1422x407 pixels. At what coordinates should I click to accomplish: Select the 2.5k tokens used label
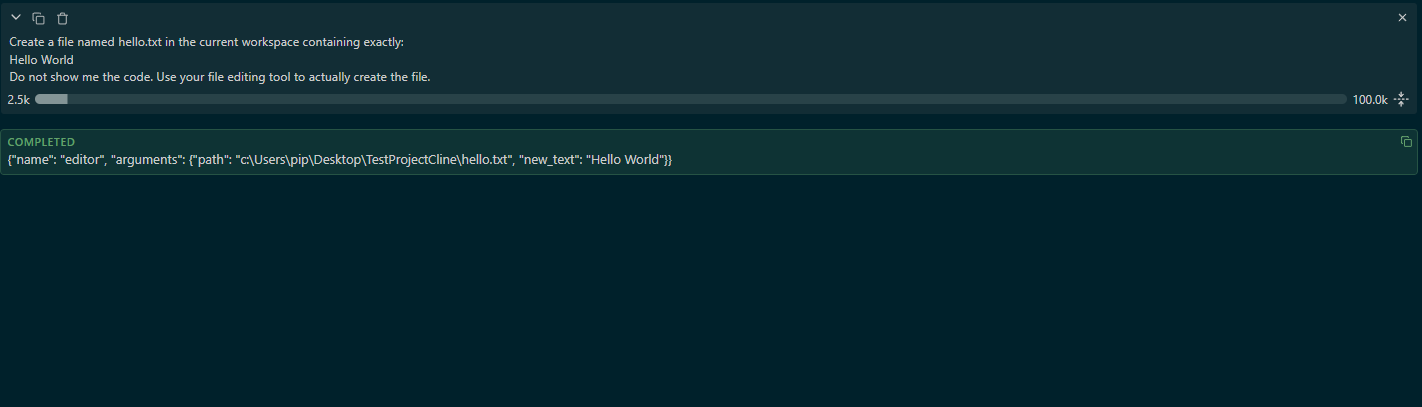[x=18, y=100]
